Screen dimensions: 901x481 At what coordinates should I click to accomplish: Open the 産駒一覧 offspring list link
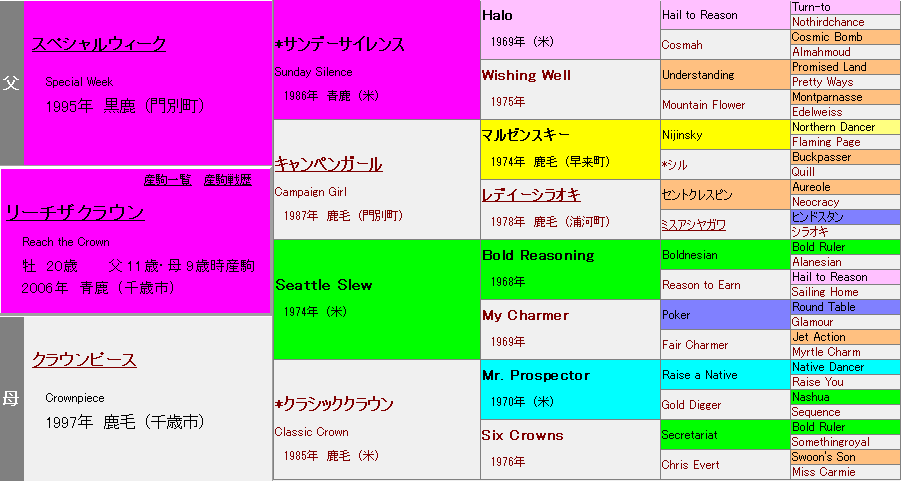click(x=167, y=180)
